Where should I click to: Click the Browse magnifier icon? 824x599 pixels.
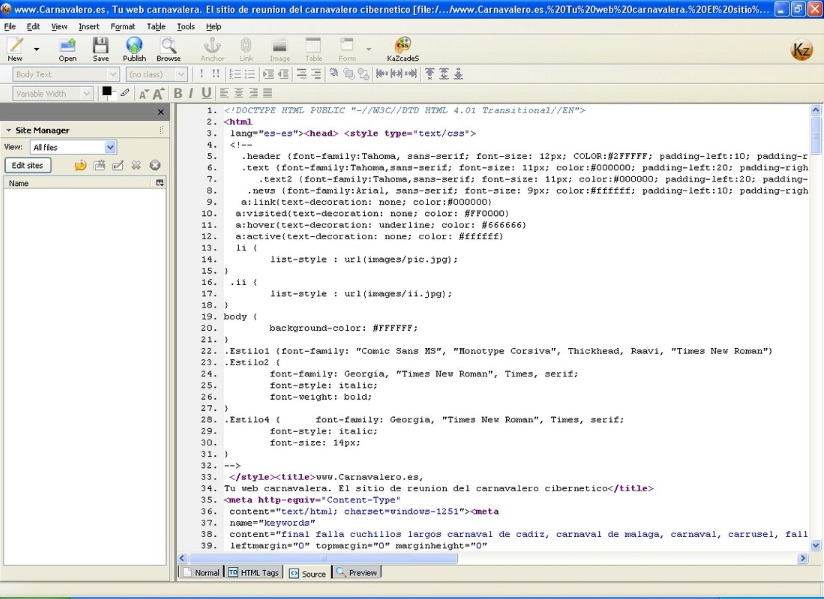pyautogui.click(x=168, y=48)
